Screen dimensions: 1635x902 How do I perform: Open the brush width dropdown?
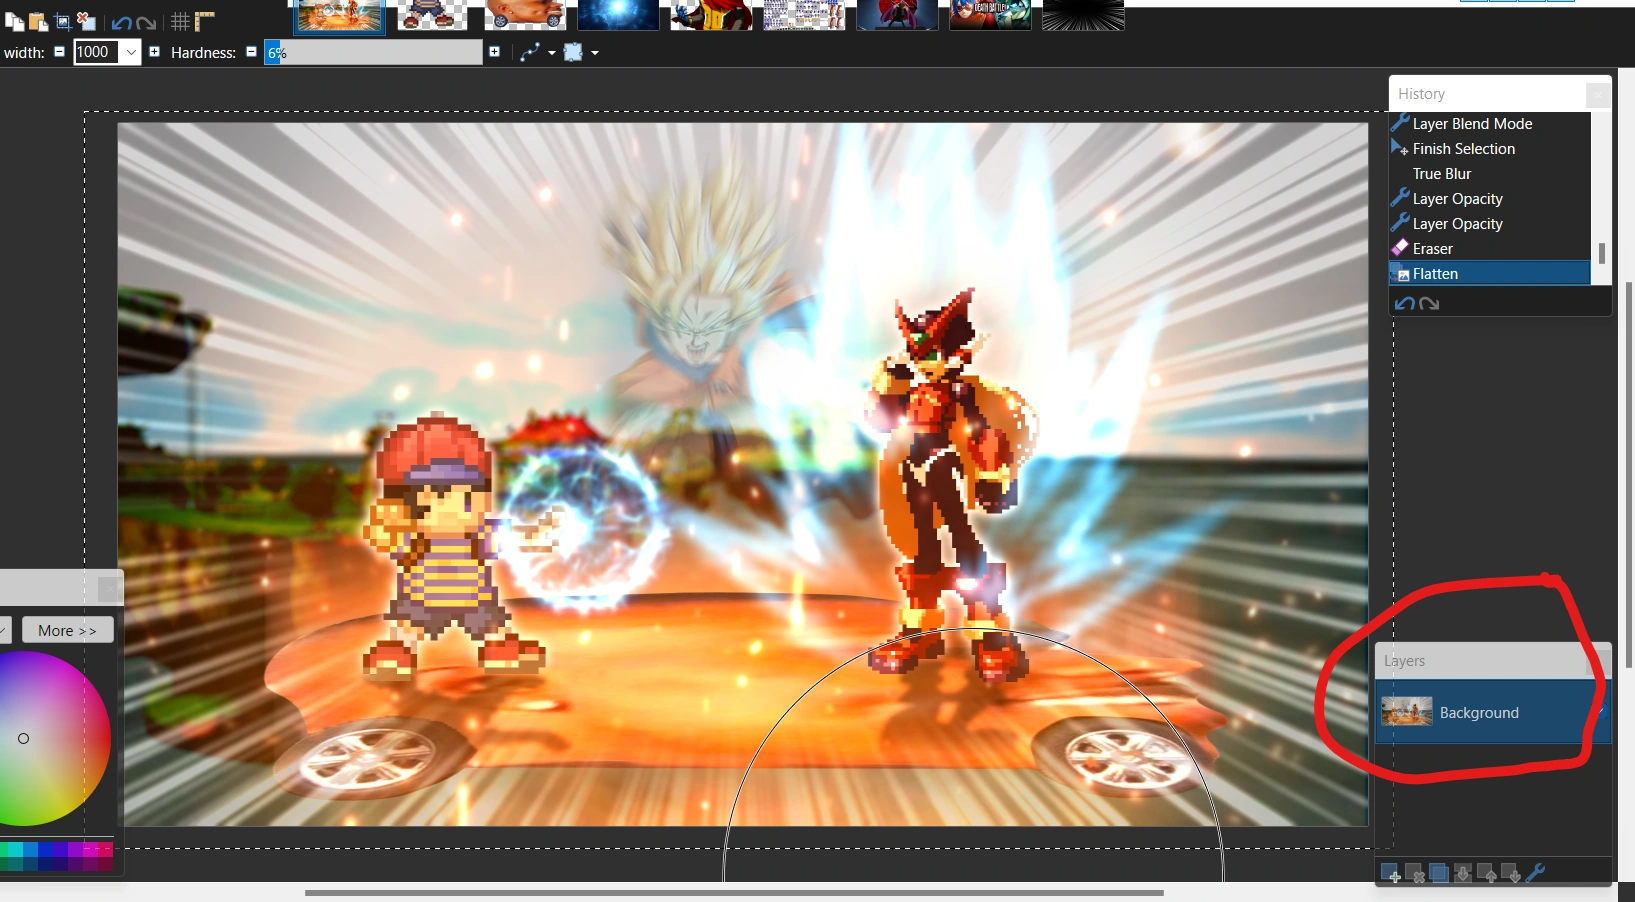point(131,53)
